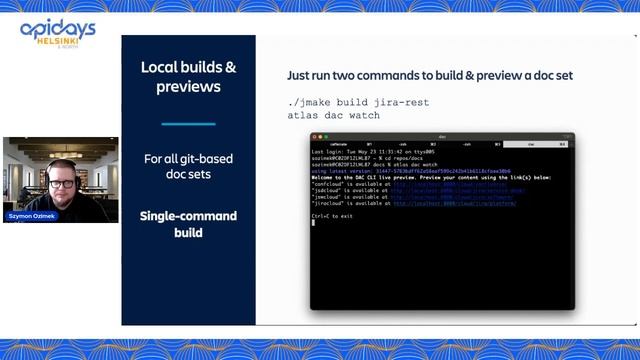Click the 'Last login: Tue May 23' terminal line
This screenshot has width=640, height=360.
[x=373, y=152]
